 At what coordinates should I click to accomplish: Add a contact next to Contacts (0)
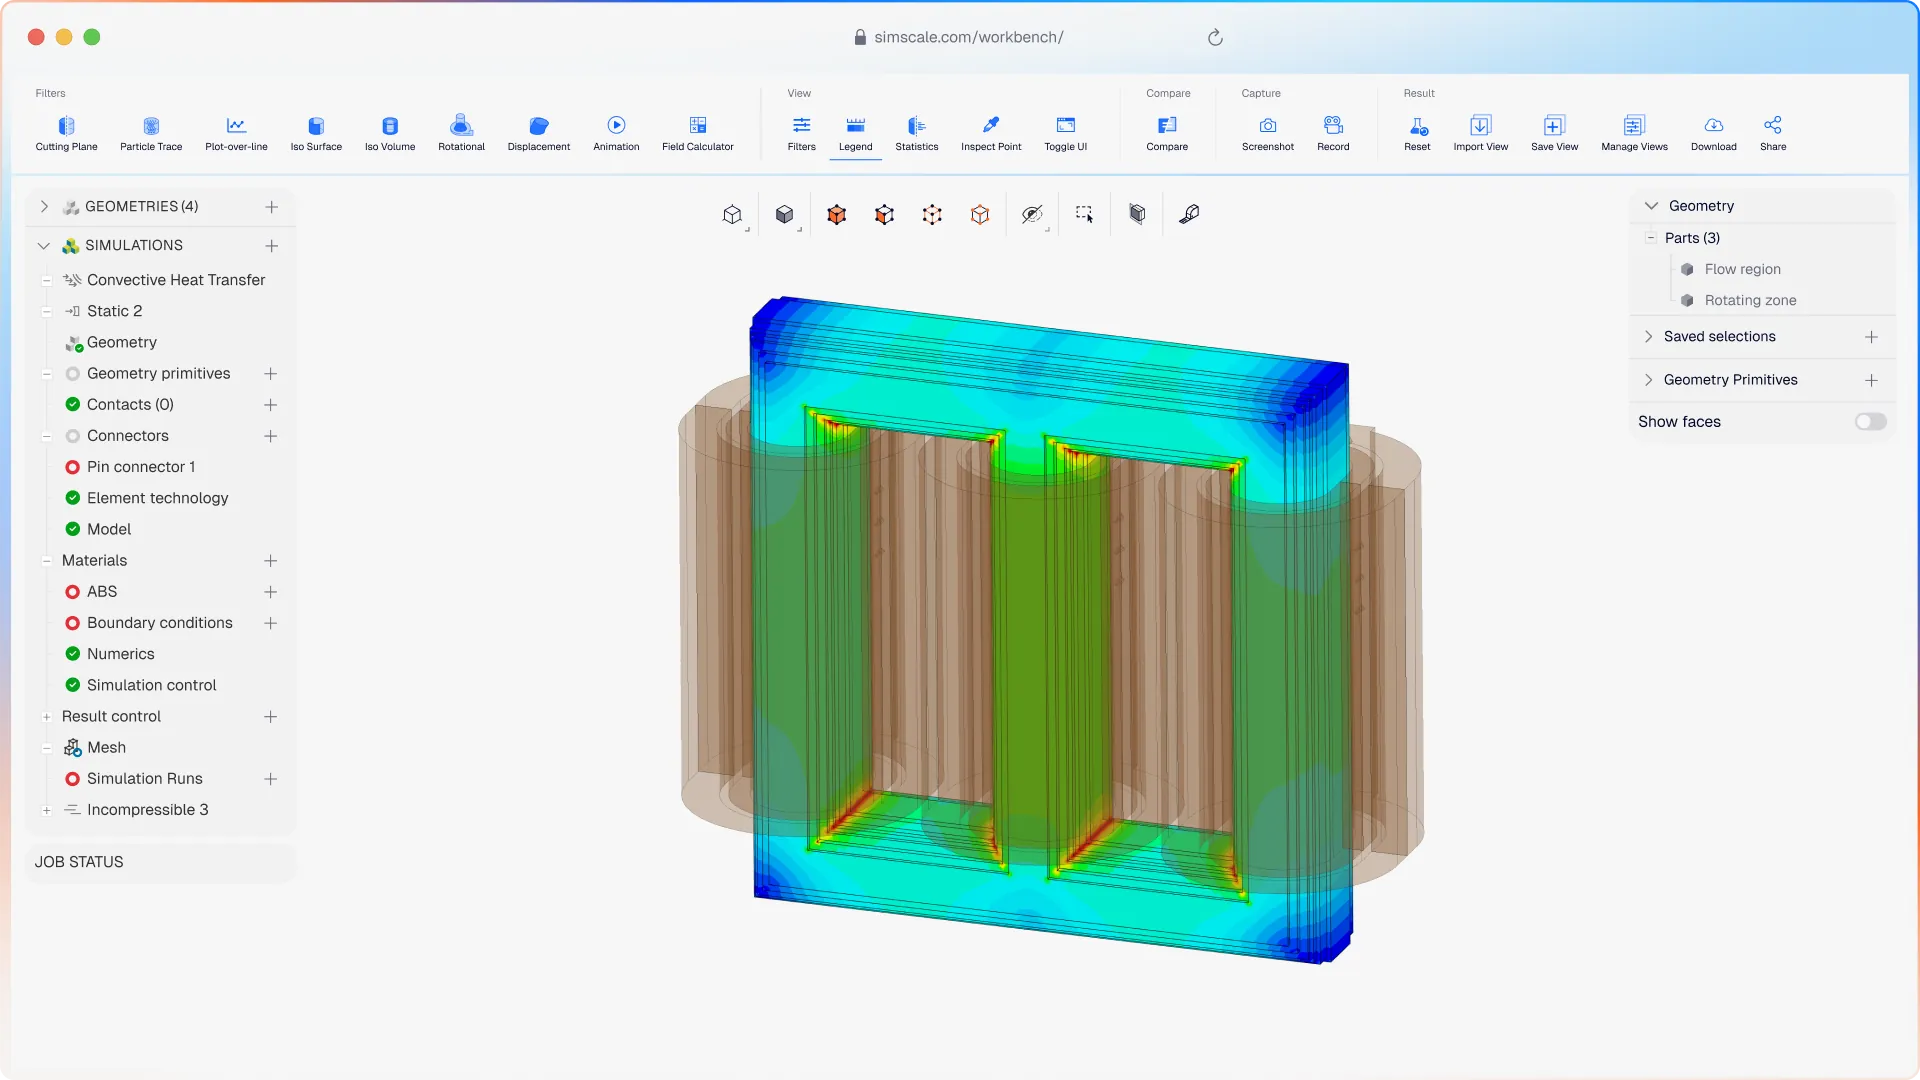(270, 405)
